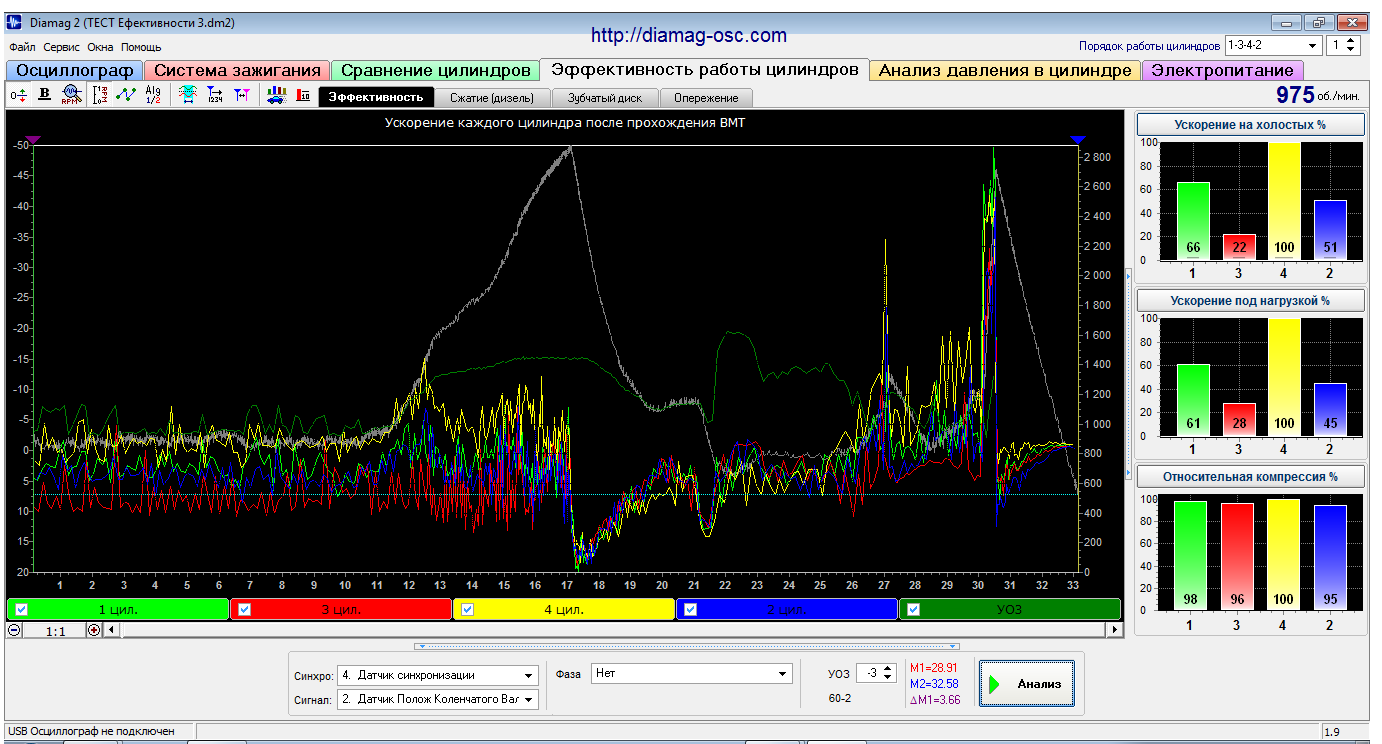Select the Зубчатый диск sub-tab
This screenshot has height=744, width=1382.
[604, 97]
